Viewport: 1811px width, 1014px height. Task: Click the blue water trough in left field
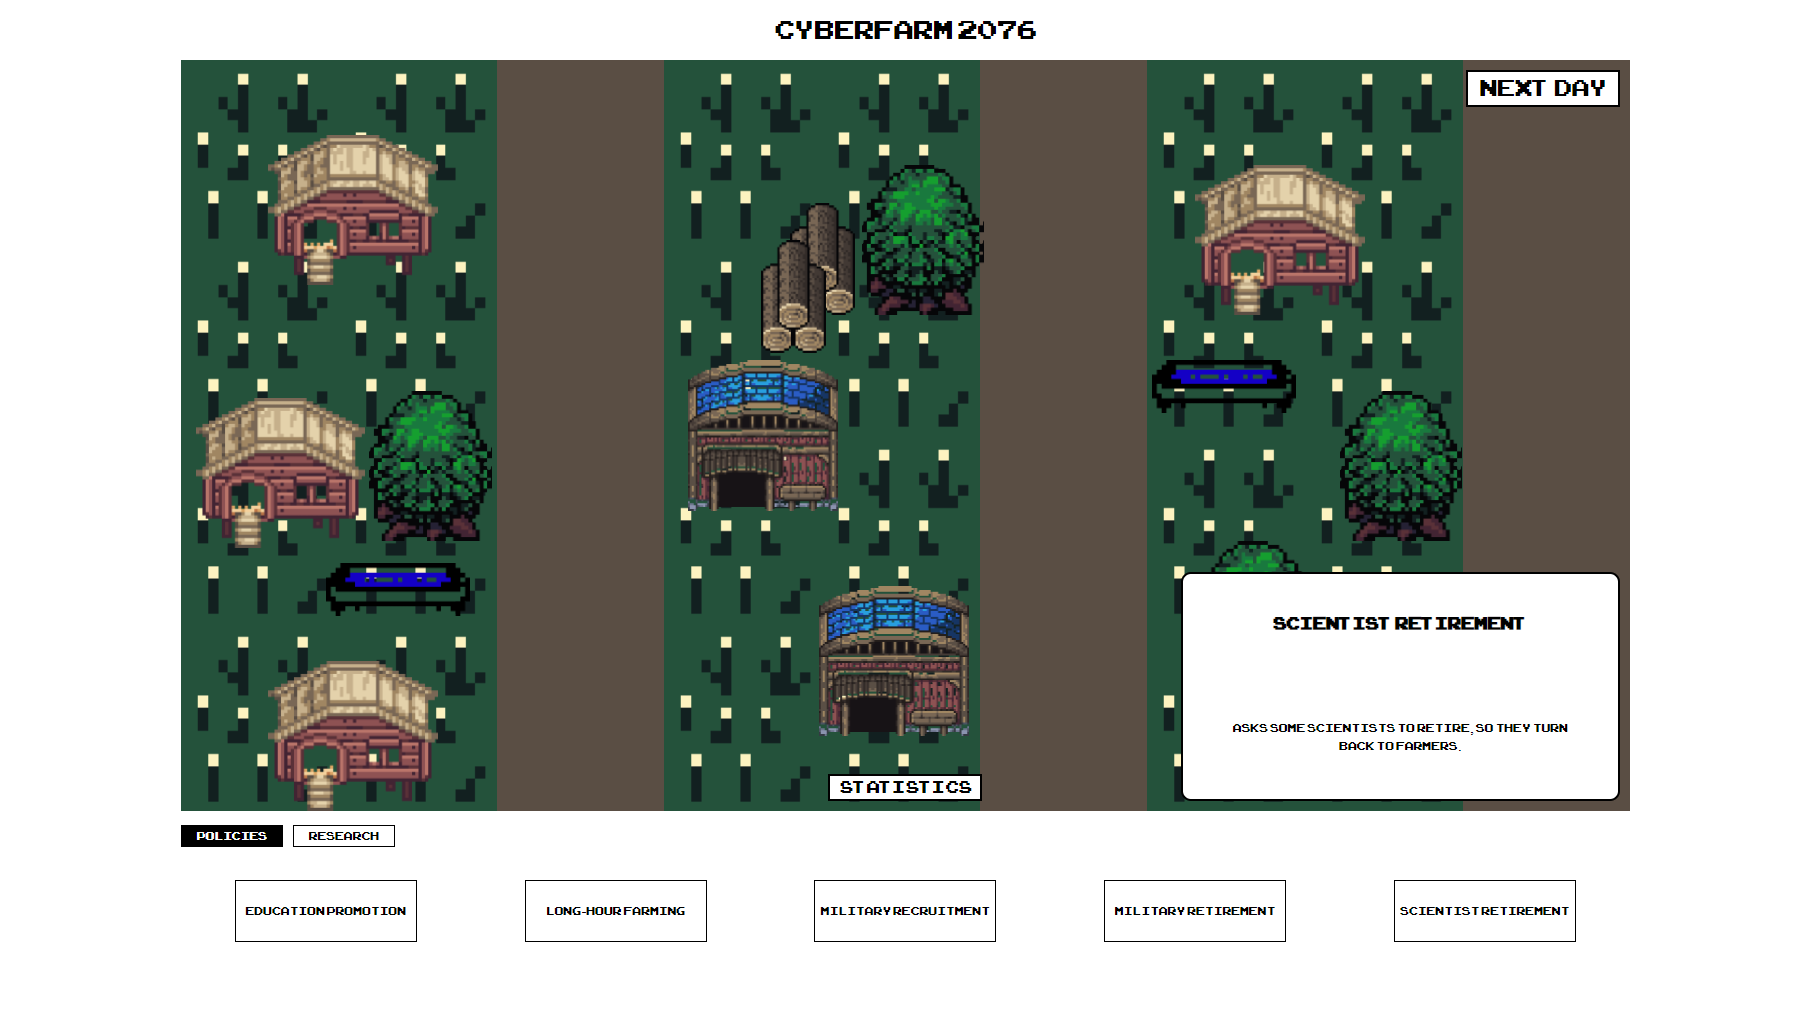pyautogui.click(x=398, y=588)
